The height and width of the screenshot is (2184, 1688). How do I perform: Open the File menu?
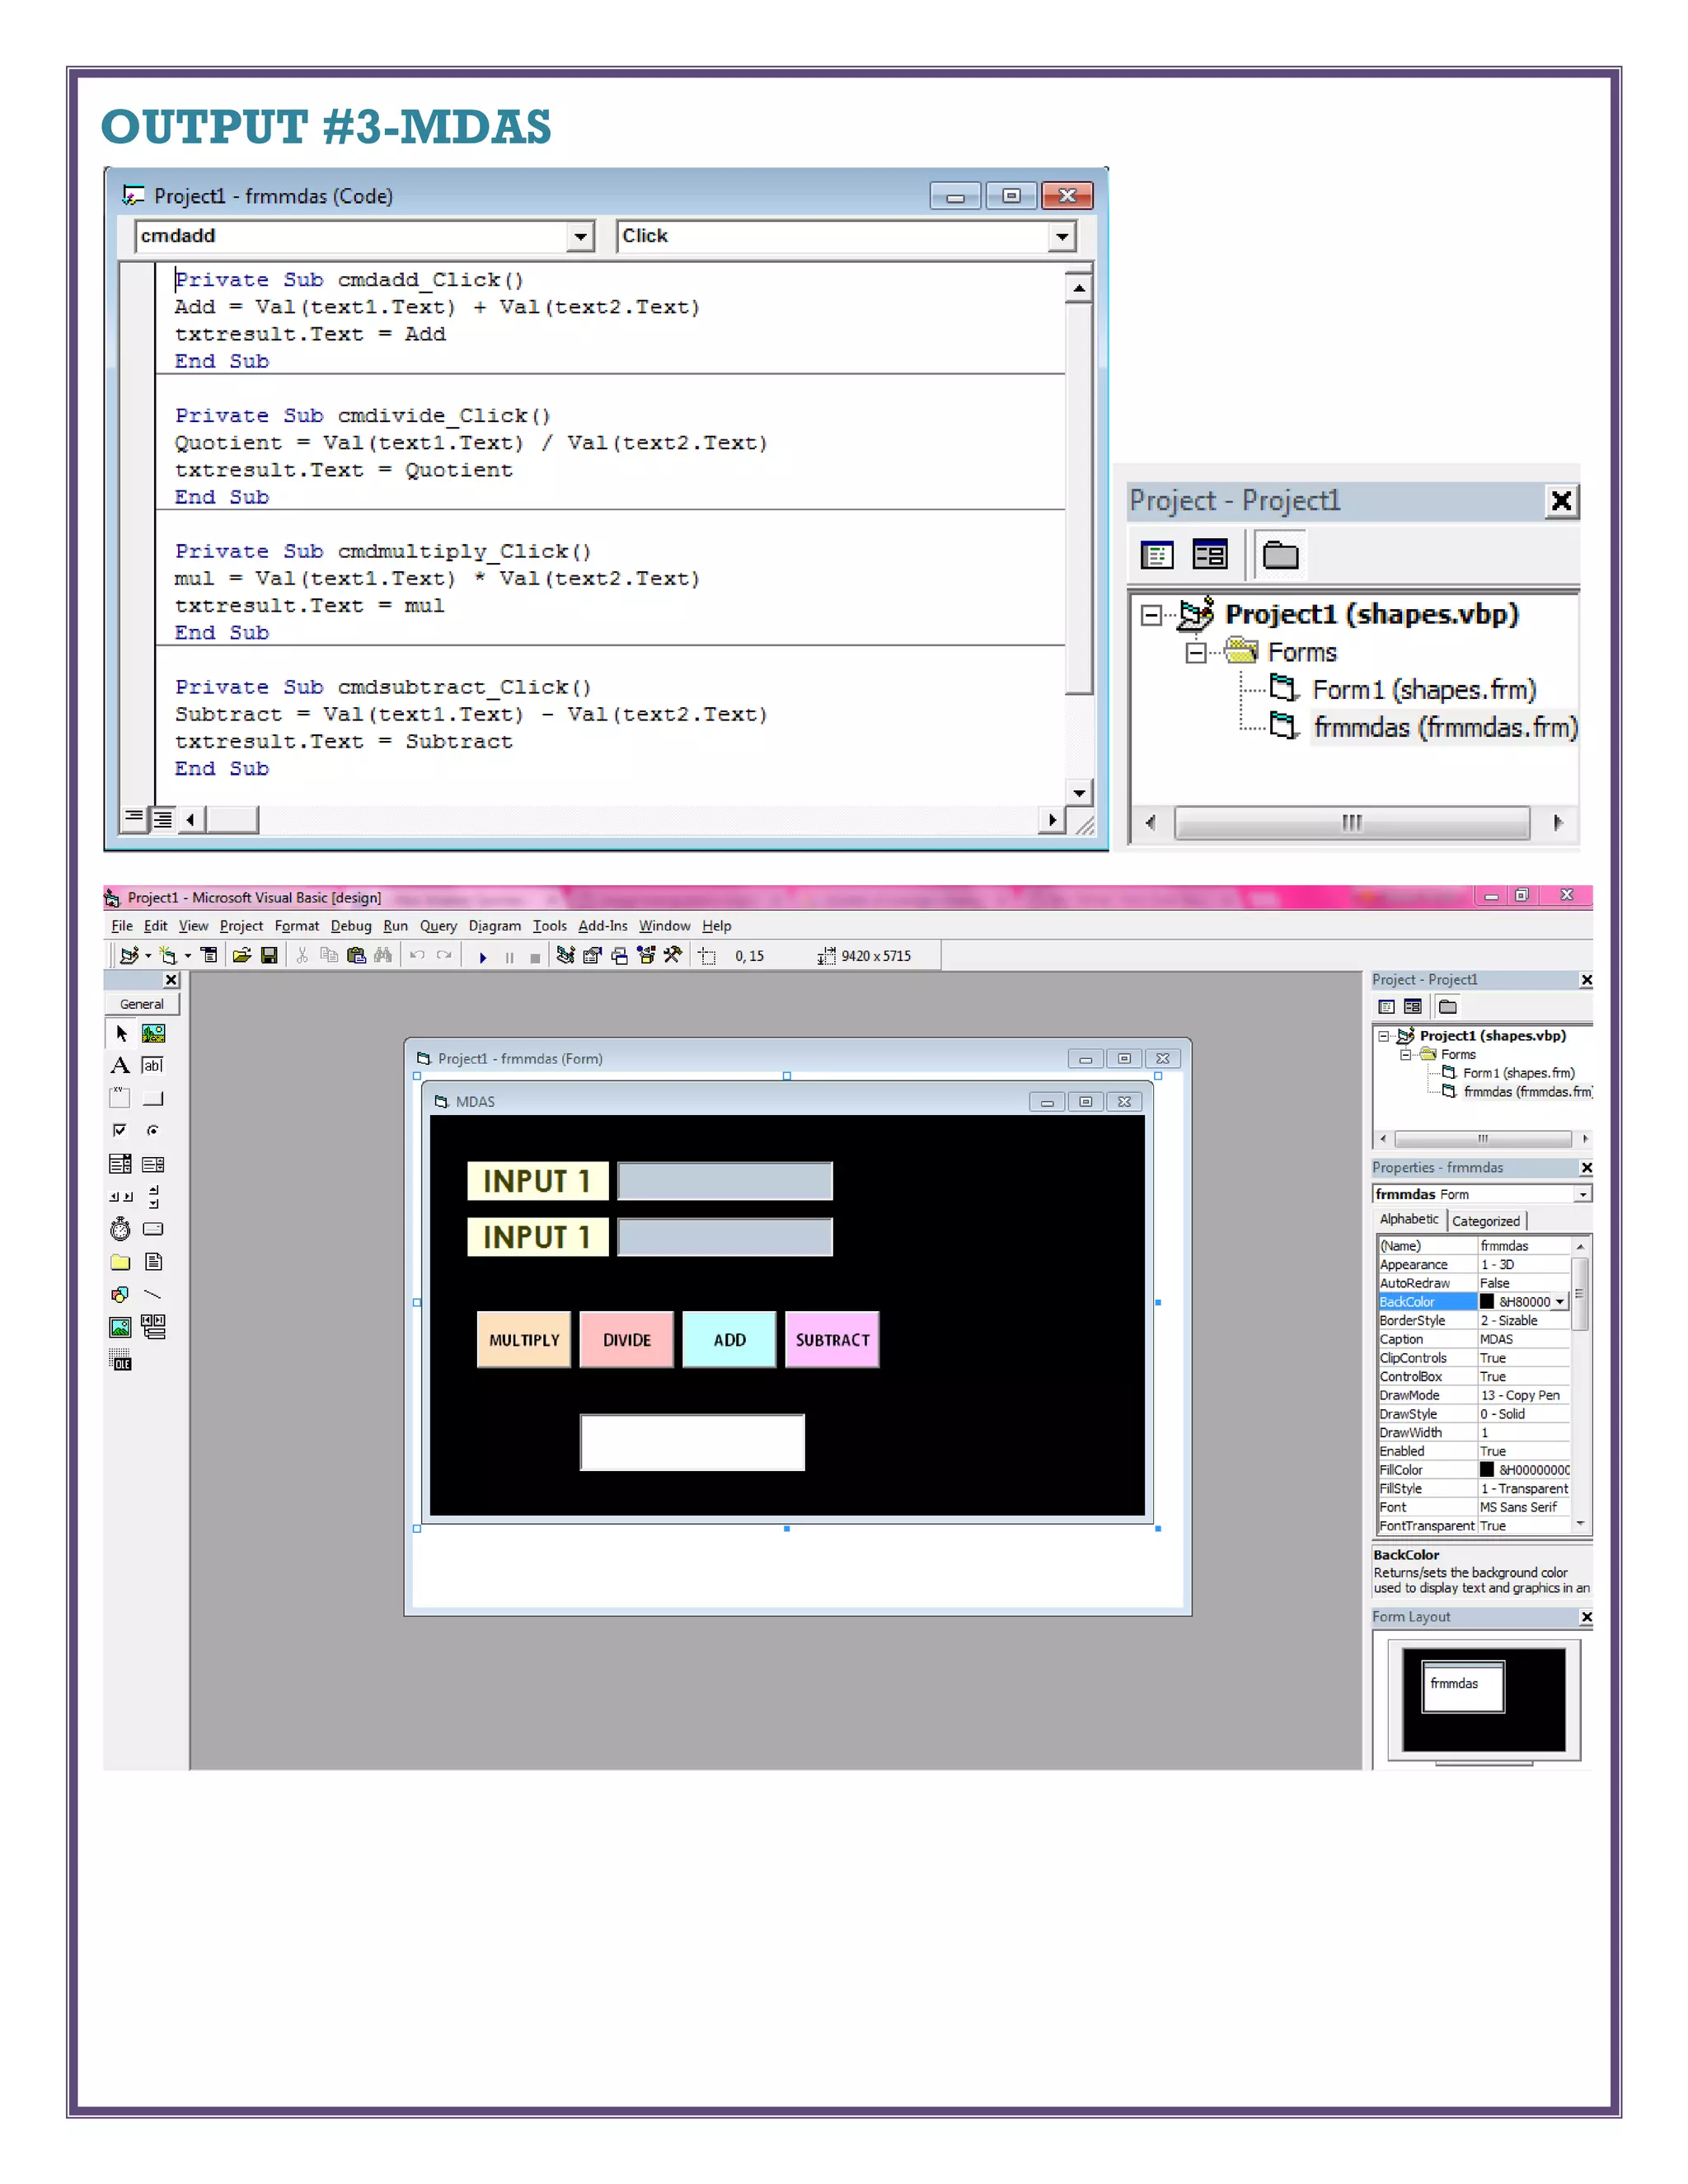(122, 926)
